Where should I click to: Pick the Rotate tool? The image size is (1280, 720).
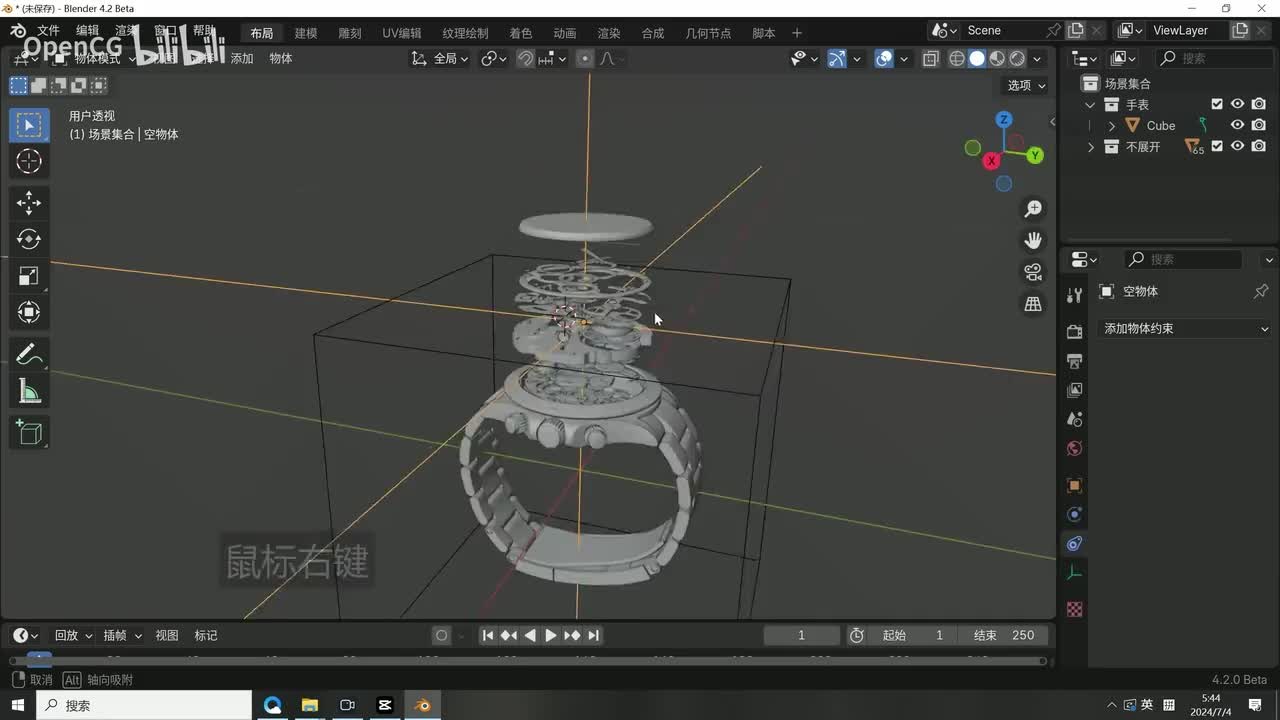[29, 239]
